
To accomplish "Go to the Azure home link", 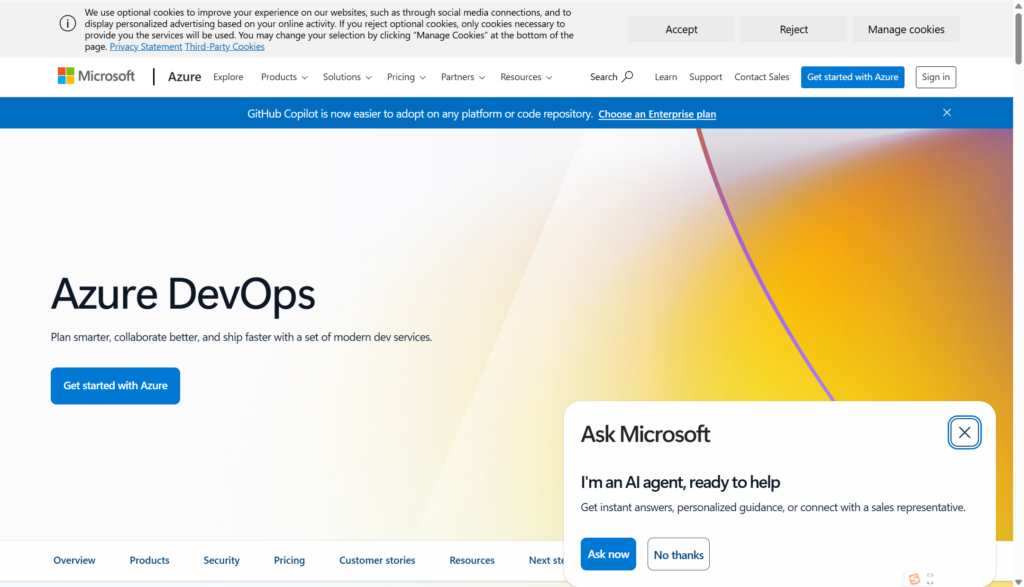I will coord(184,77).
